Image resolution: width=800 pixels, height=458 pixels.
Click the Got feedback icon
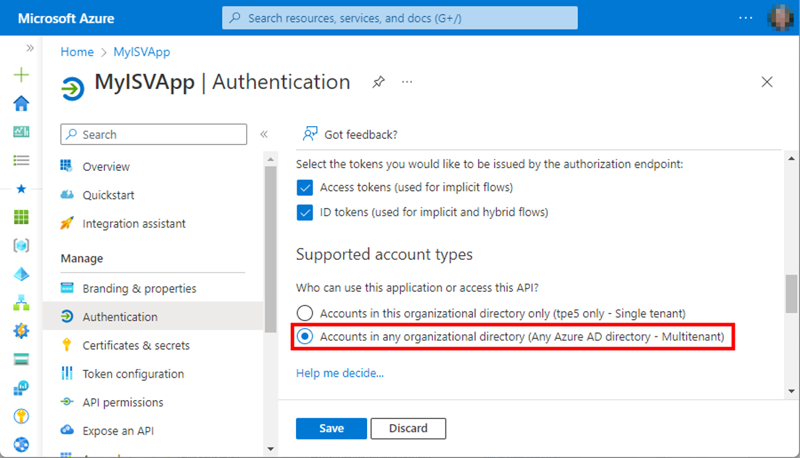pyautogui.click(x=310, y=134)
